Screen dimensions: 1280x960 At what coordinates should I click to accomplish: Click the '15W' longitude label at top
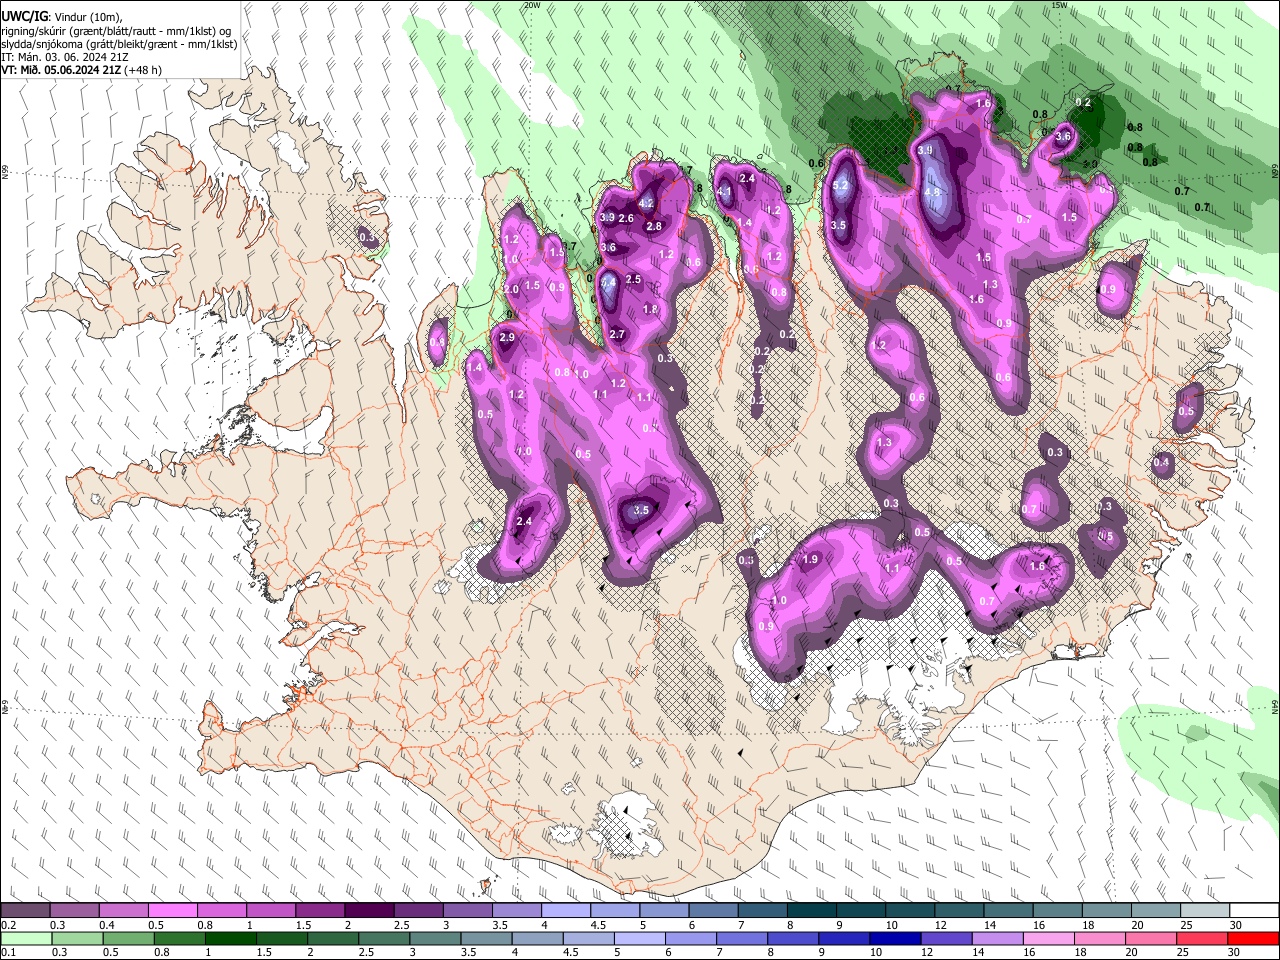click(1060, 5)
